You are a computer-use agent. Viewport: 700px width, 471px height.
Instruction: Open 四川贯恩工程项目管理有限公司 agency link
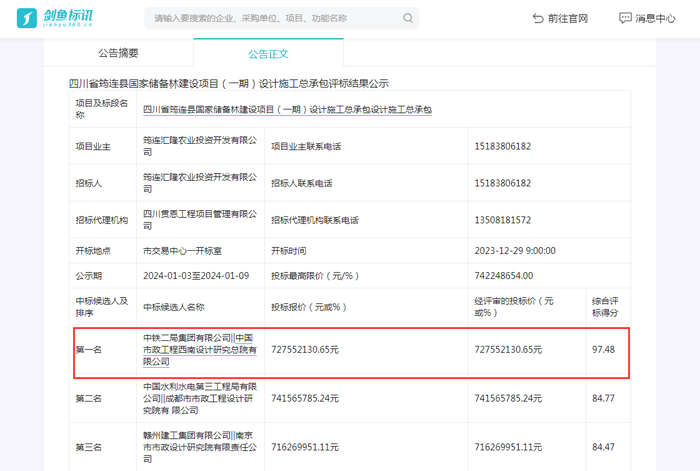[200, 219]
